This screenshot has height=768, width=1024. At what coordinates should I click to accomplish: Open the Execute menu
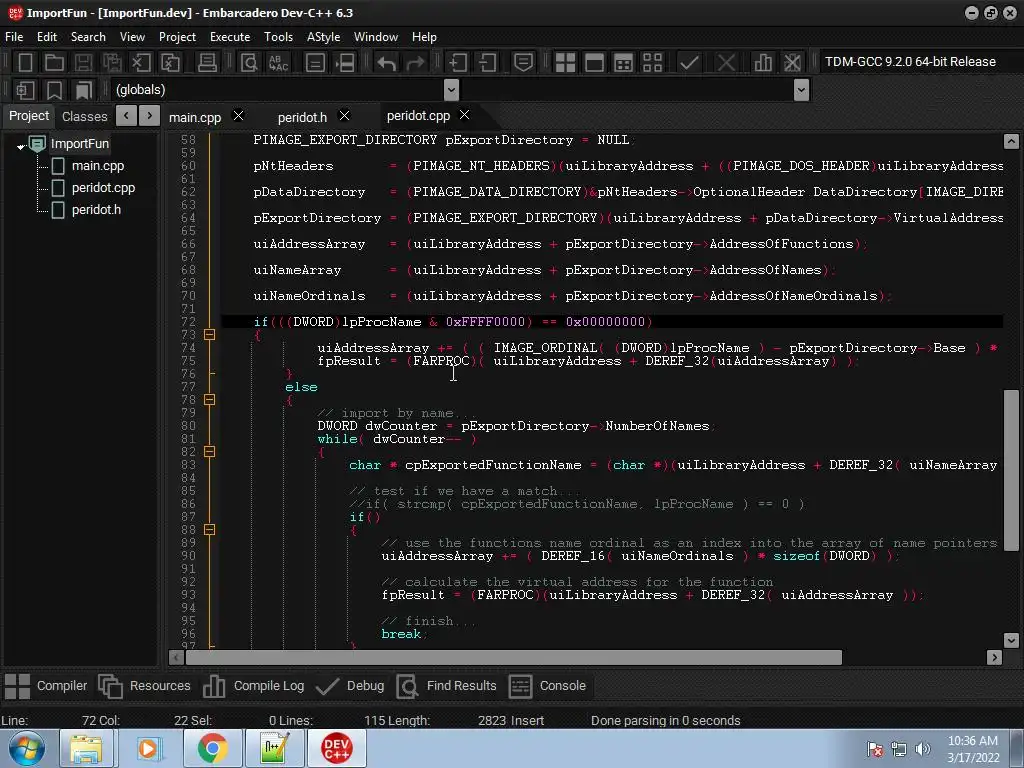coord(230,37)
